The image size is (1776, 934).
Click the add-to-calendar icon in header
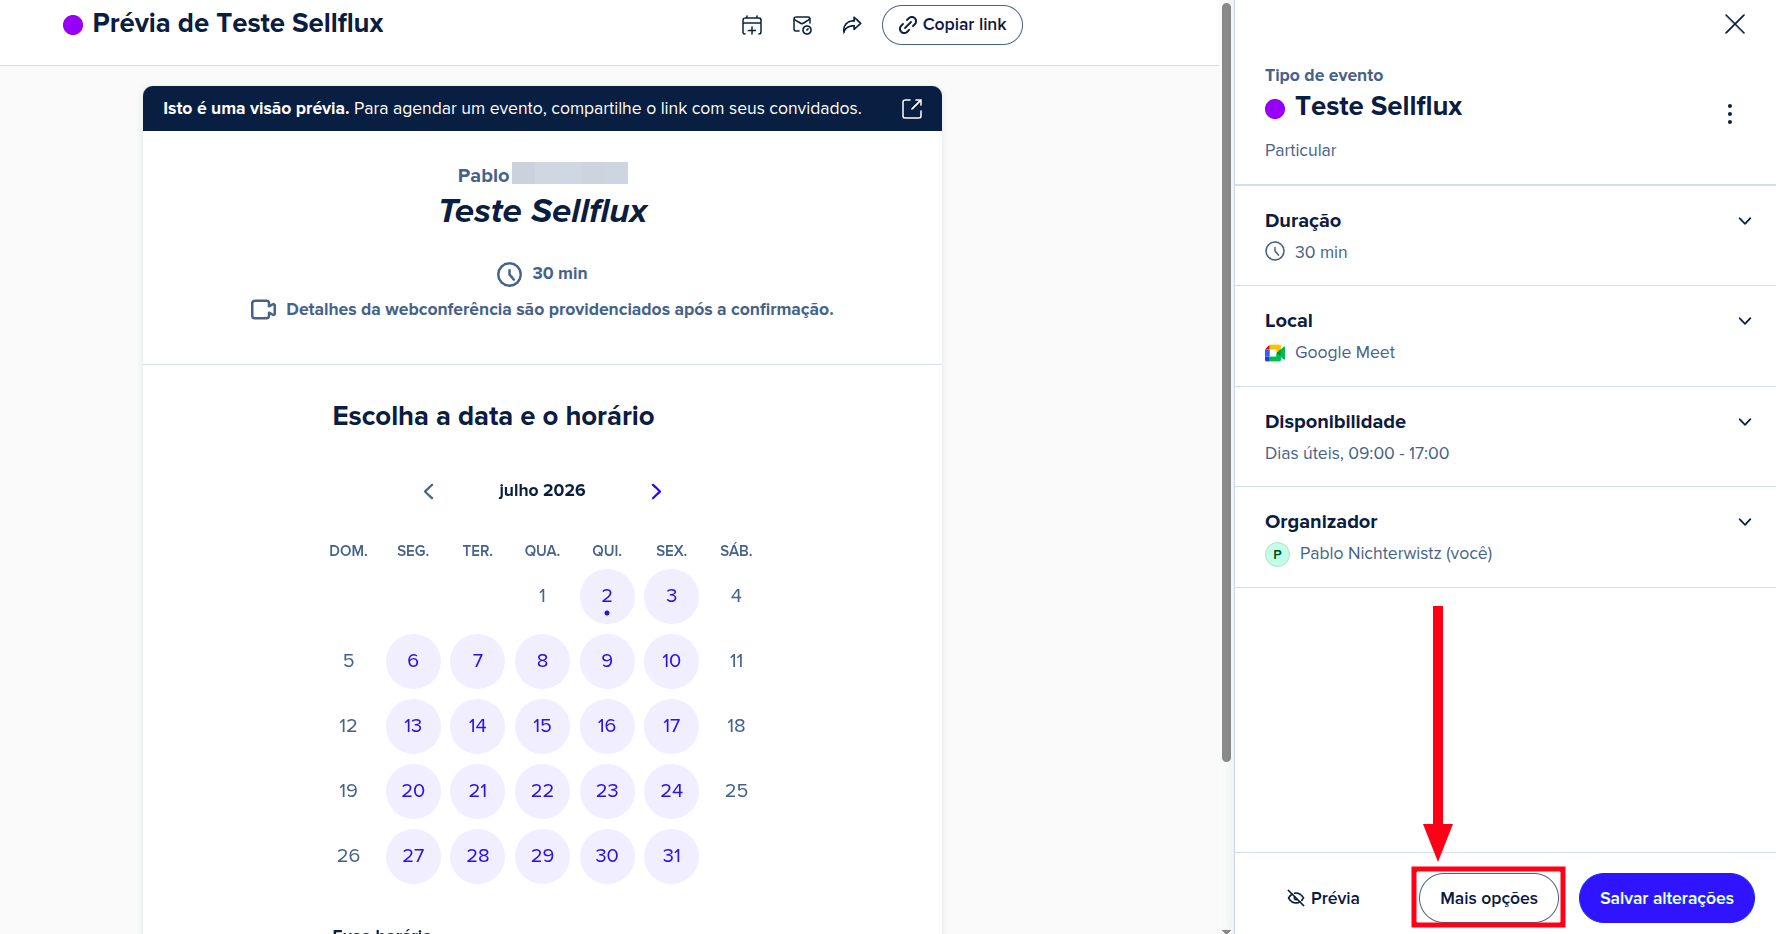tap(752, 25)
